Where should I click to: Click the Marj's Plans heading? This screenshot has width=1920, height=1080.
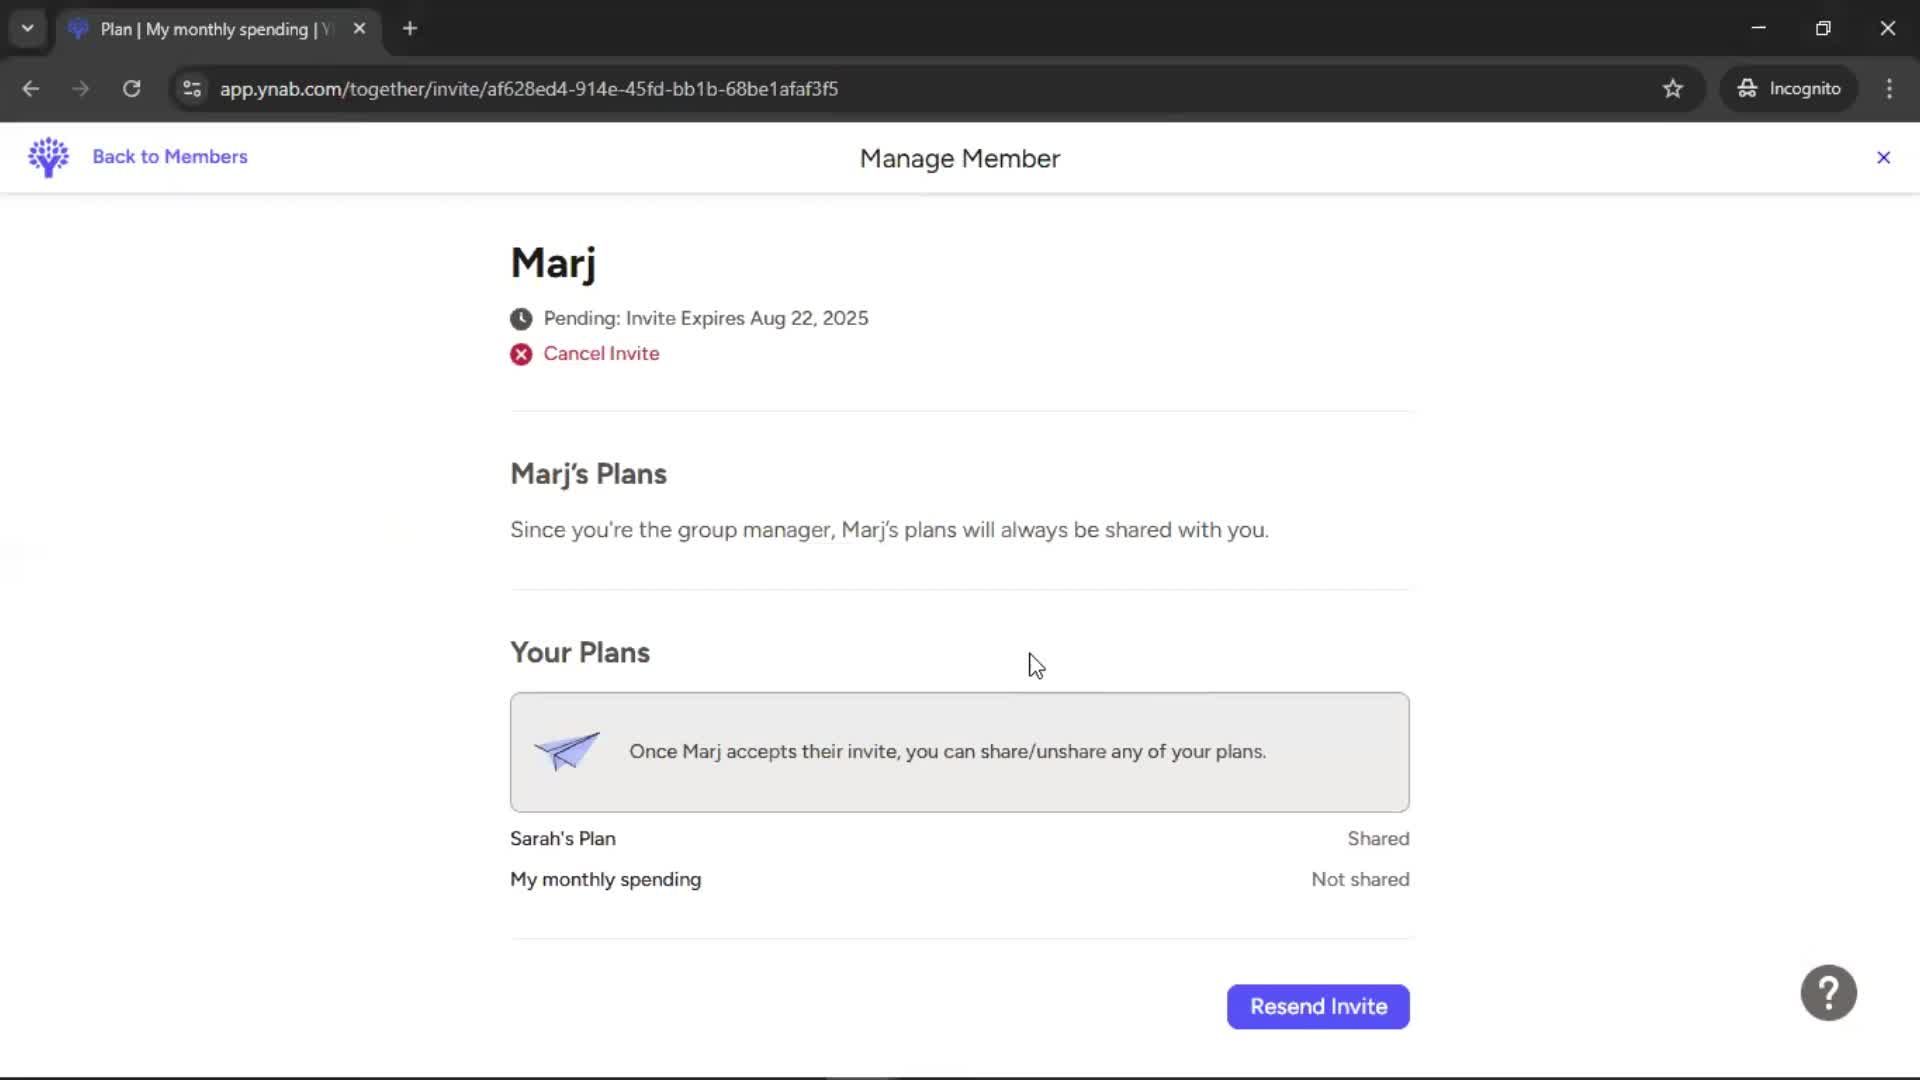[588, 474]
